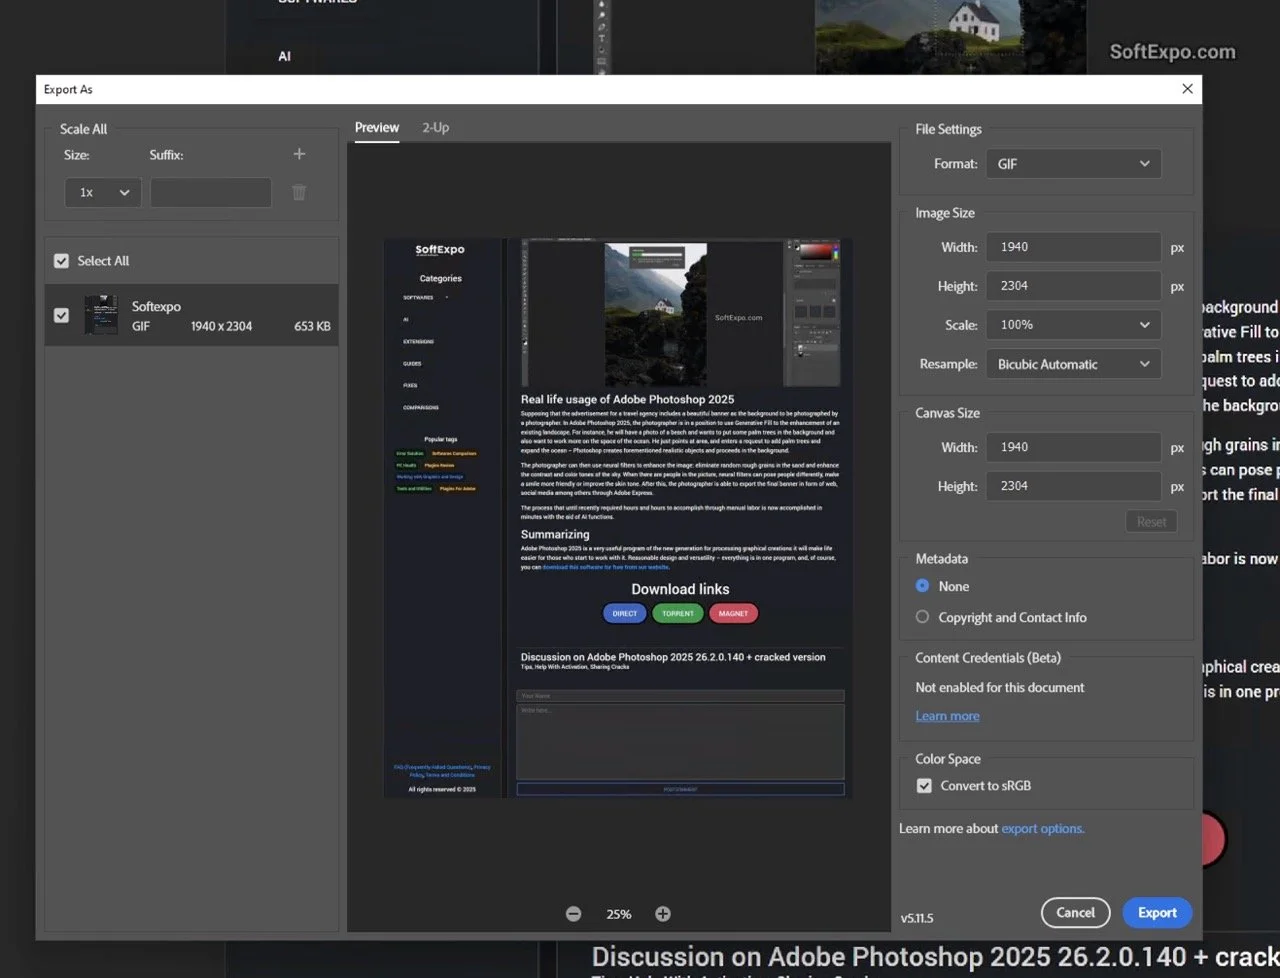Uncheck the Softexpo export item checkbox

click(61, 314)
